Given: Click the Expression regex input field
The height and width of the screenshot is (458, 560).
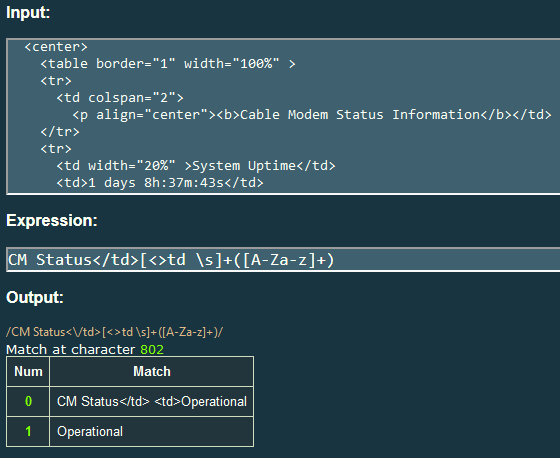Looking at the screenshot, I should [283, 260].
